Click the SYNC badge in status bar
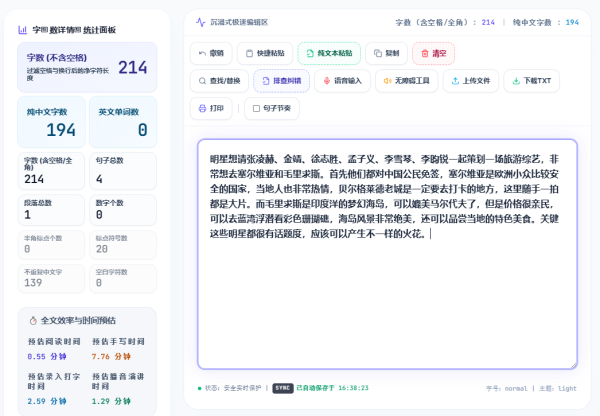Screen dimensions: 600x416 (x=283, y=388)
